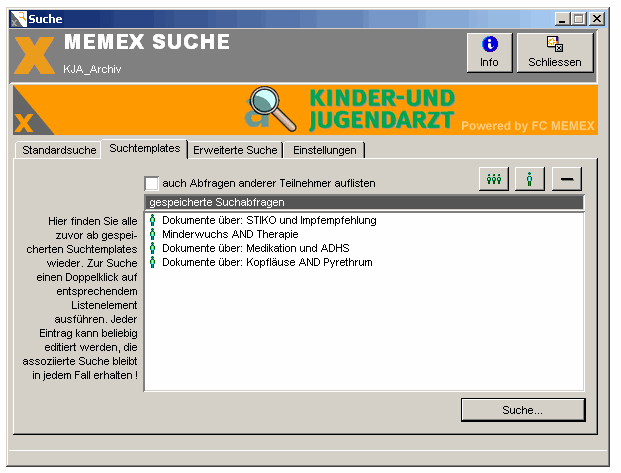Click the orange MEMEX X logo
The height and width of the screenshot is (473, 621).
[x=35, y=54]
